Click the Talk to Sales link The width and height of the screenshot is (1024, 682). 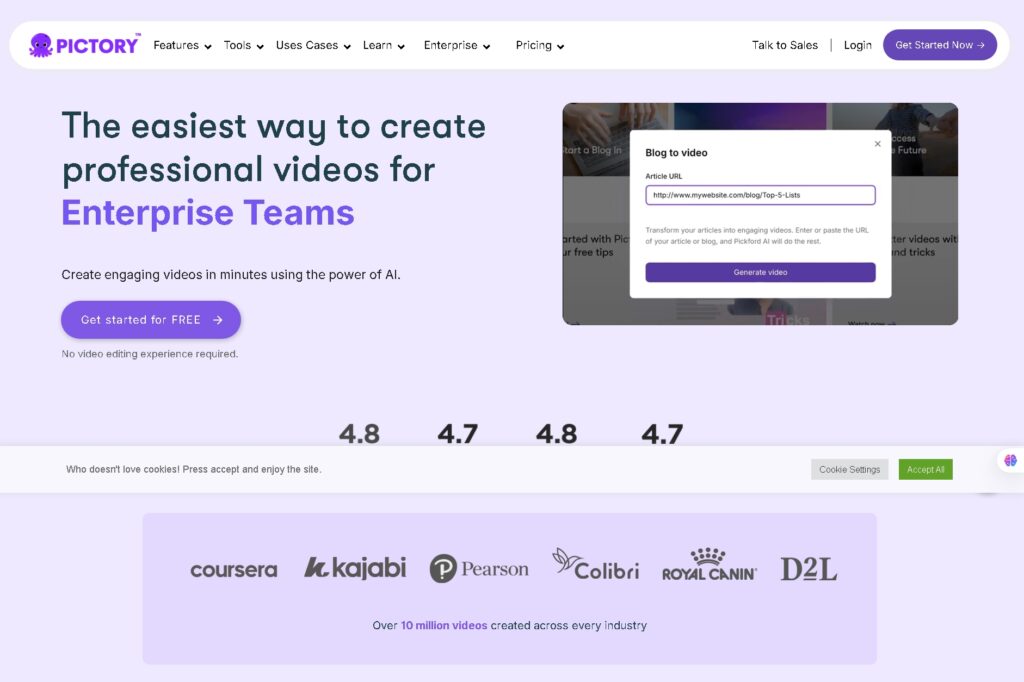[x=784, y=45]
